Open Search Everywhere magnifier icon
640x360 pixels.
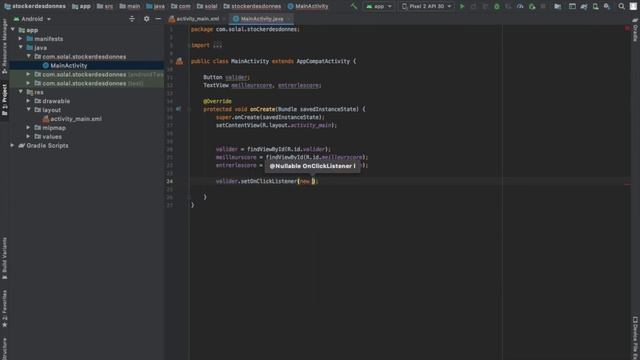coord(621,6)
